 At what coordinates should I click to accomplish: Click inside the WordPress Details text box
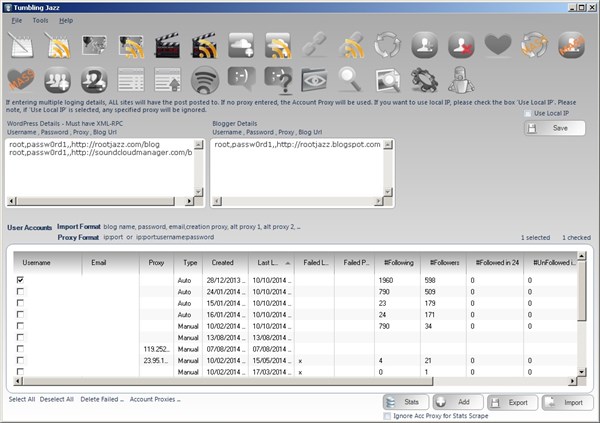(100, 168)
